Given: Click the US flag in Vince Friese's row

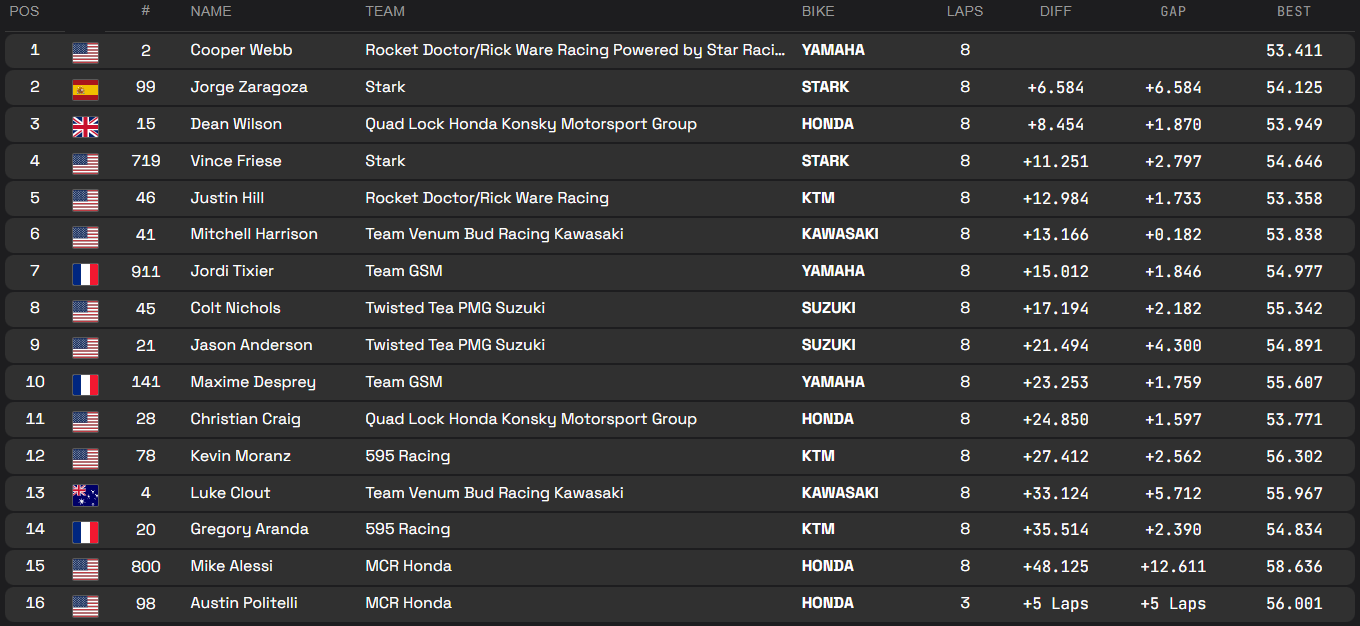Looking at the screenshot, I should 85,163.
